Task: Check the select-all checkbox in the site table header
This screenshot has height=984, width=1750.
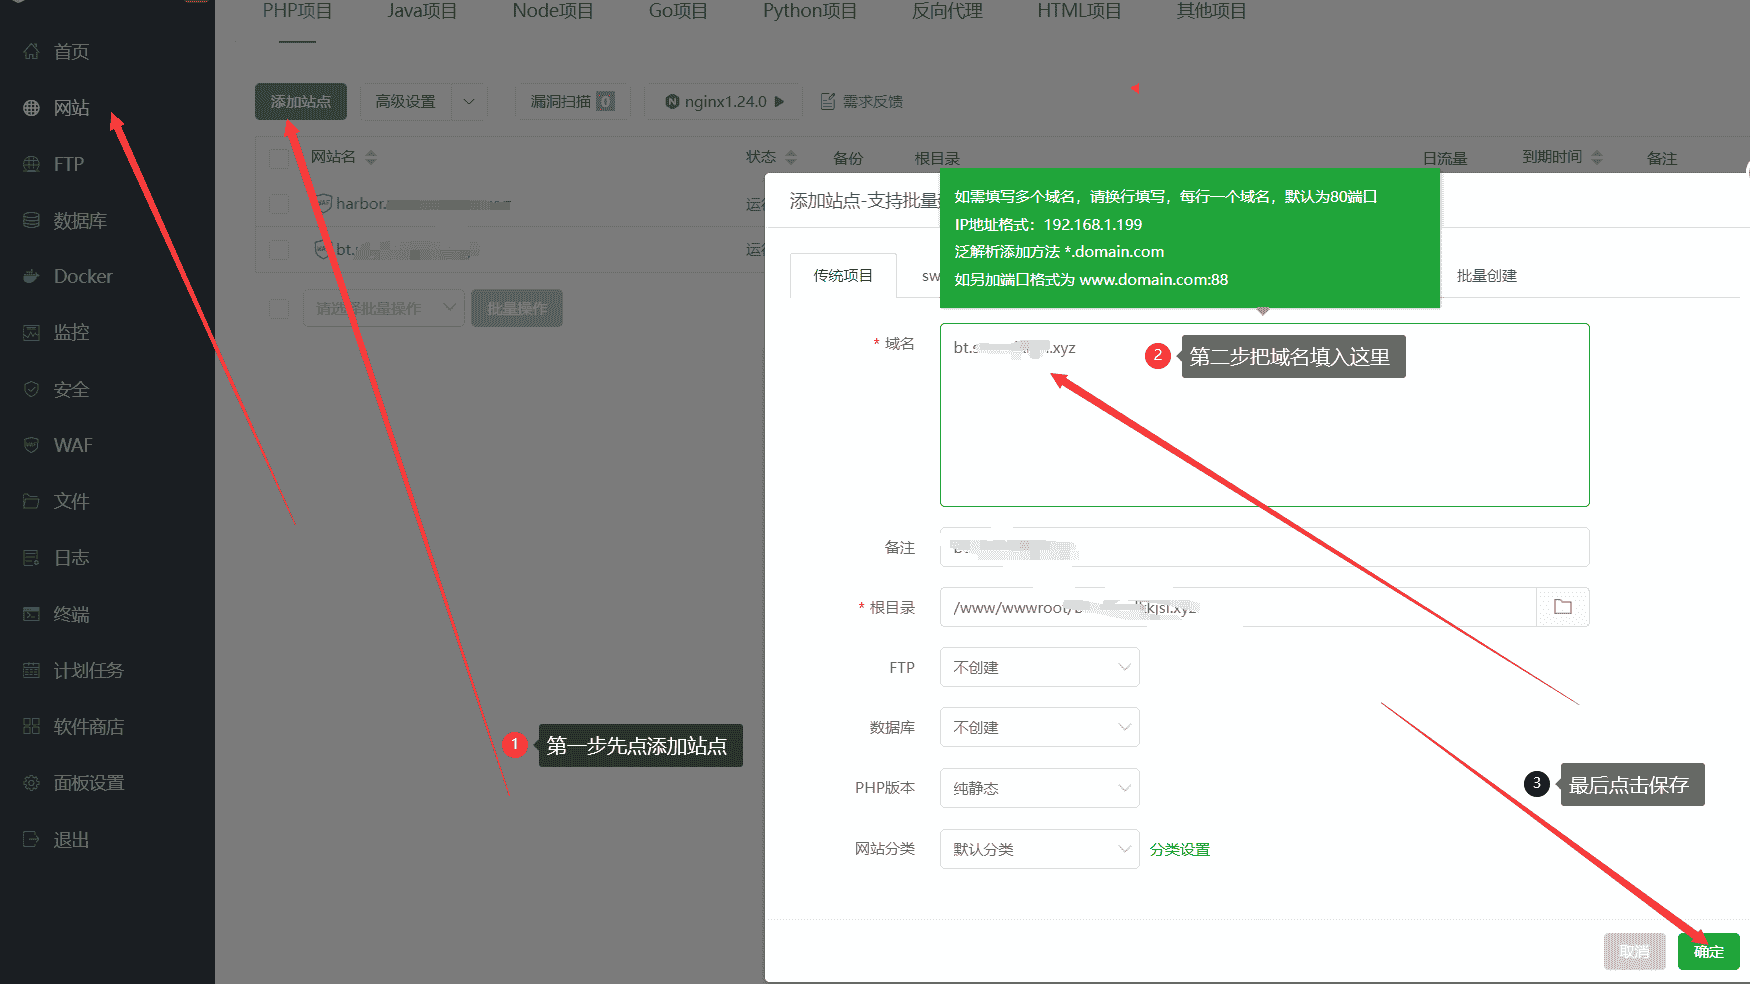Action: click(278, 157)
